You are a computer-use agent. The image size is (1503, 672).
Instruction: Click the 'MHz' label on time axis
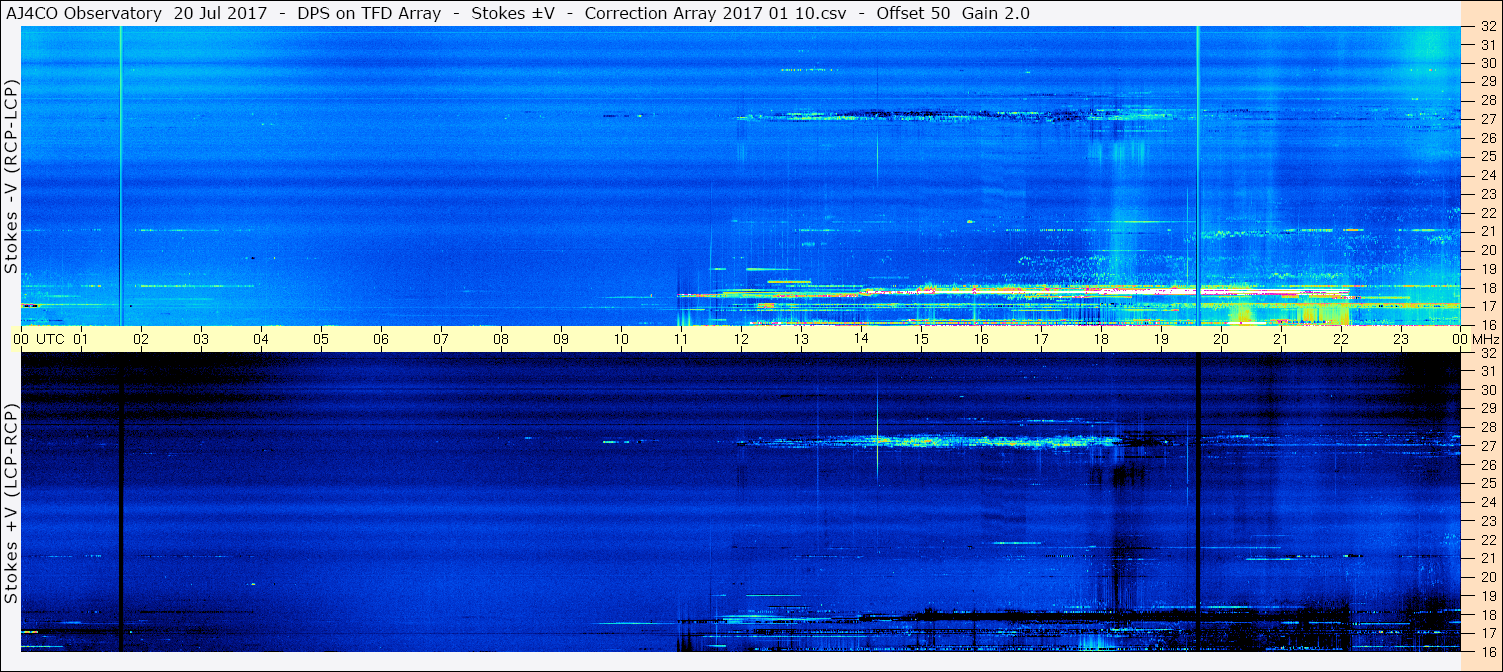[x=1486, y=339]
